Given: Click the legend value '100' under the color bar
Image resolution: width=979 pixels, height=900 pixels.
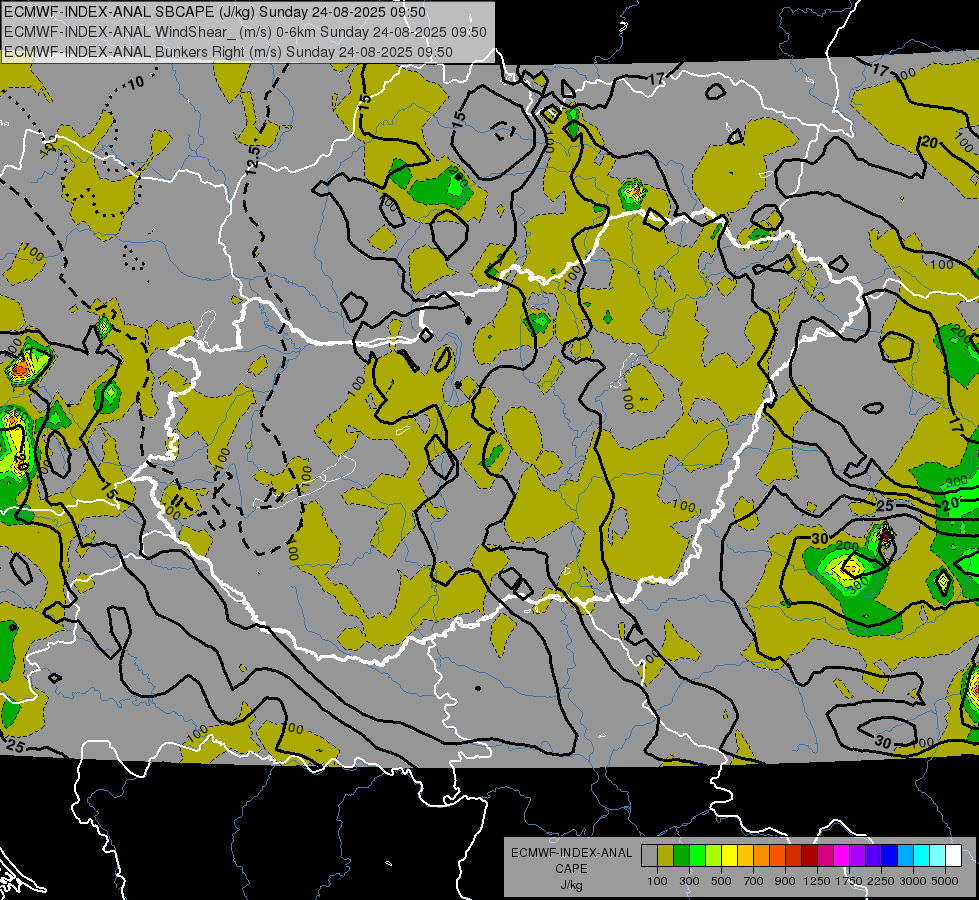Looking at the screenshot, I should pos(657,881).
